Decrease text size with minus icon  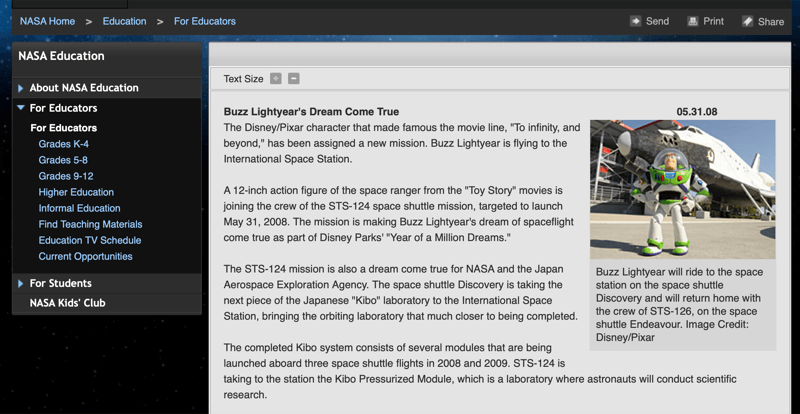tap(294, 79)
